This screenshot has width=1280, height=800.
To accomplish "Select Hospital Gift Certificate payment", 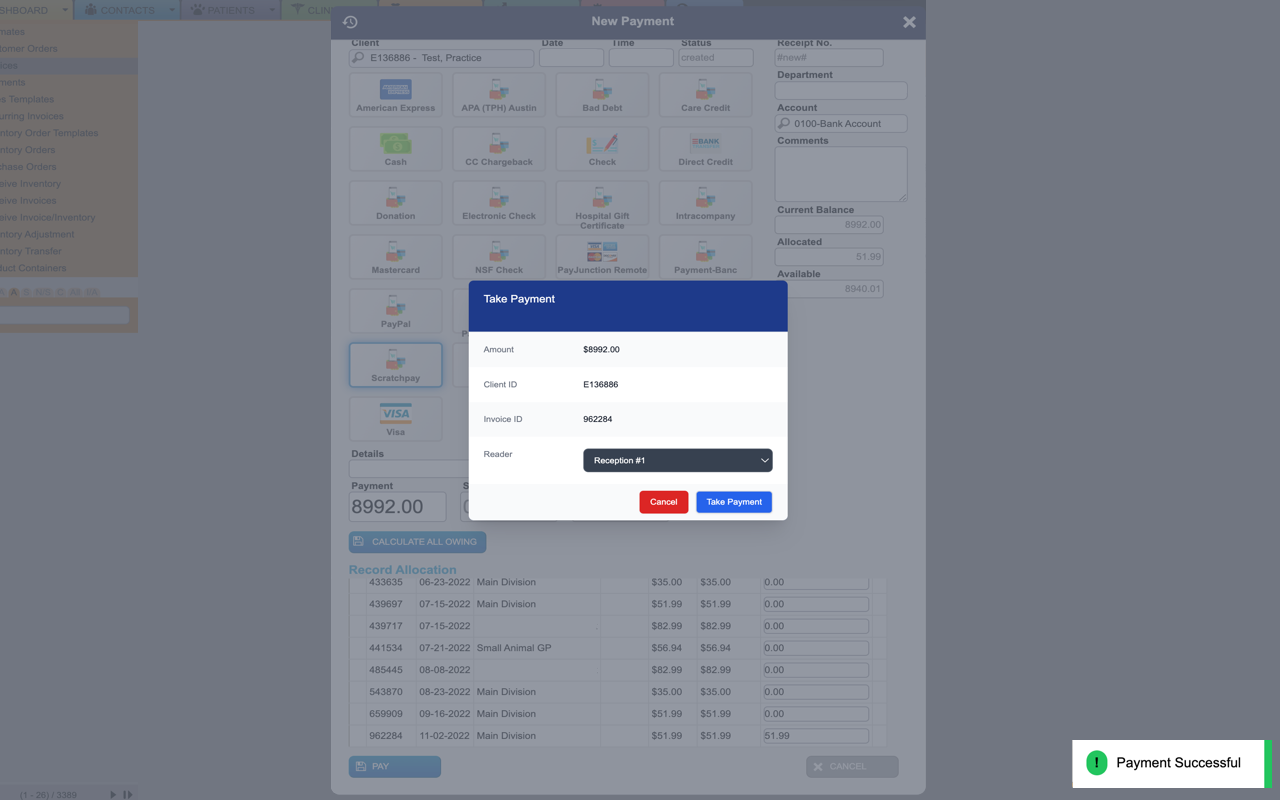I will pos(602,205).
